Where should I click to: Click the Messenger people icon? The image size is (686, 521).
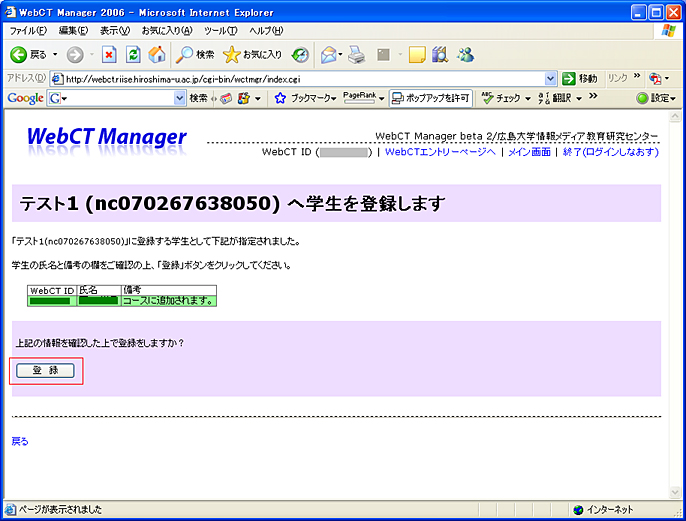(466, 55)
